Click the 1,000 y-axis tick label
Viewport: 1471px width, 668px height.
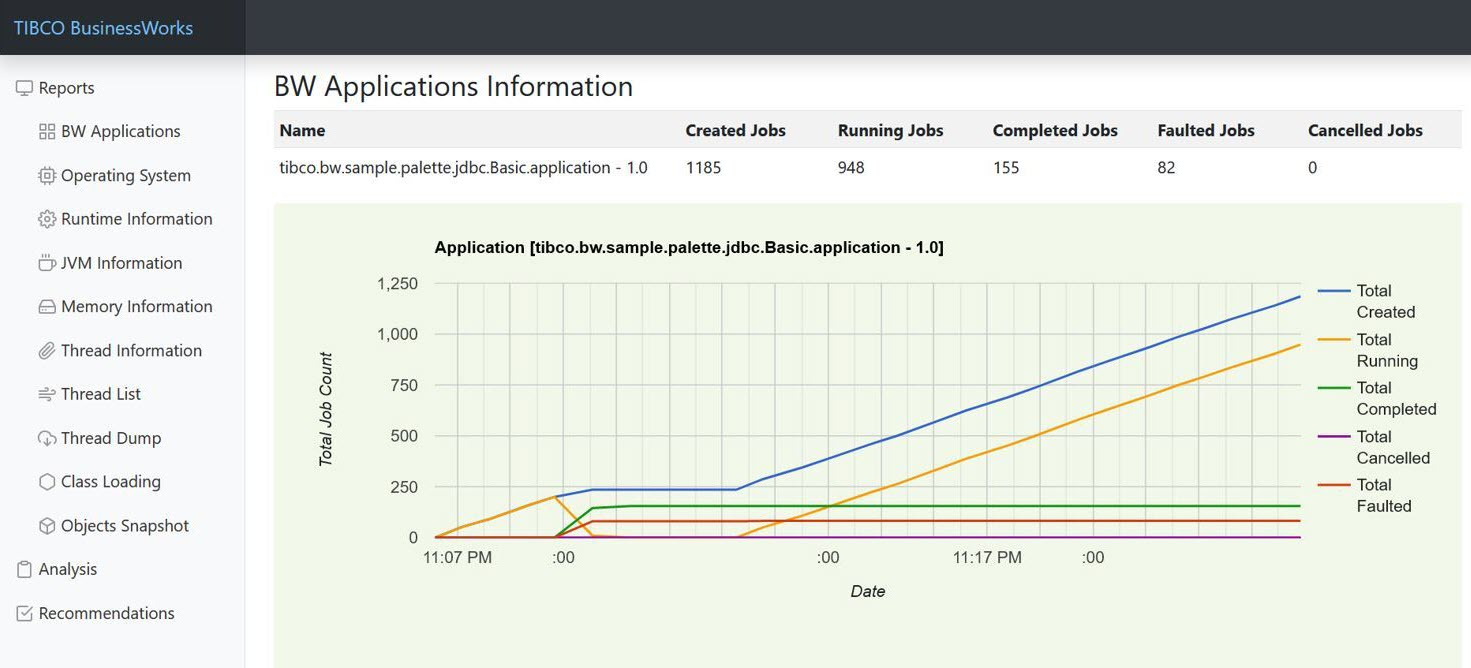pos(397,334)
